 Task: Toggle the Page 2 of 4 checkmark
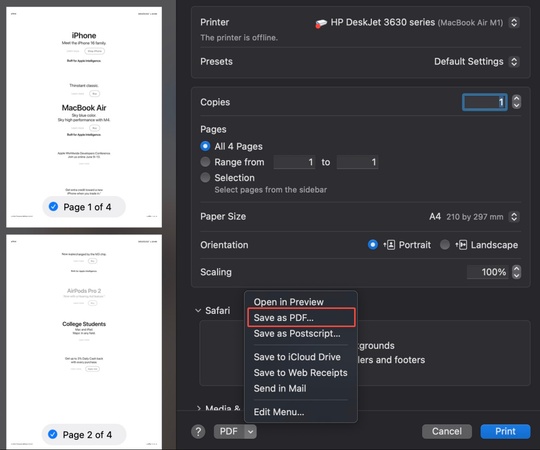[53, 434]
